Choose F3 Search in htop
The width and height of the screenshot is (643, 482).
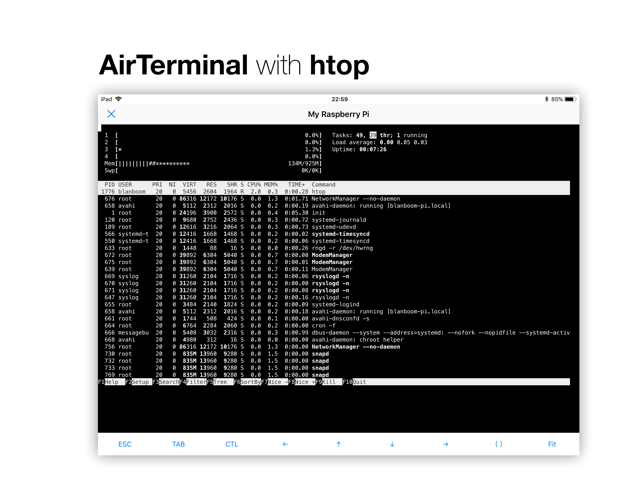166,381
